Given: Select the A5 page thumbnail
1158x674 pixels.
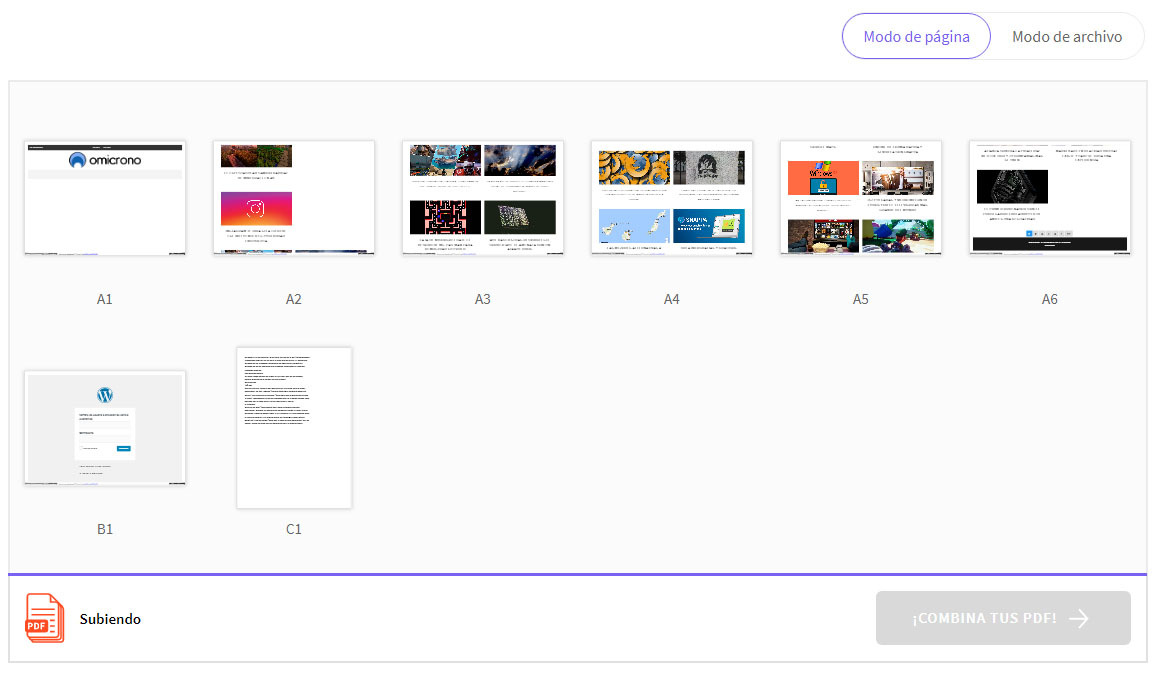Looking at the screenshot, I should pyautogui.click(x=861, y=198).
